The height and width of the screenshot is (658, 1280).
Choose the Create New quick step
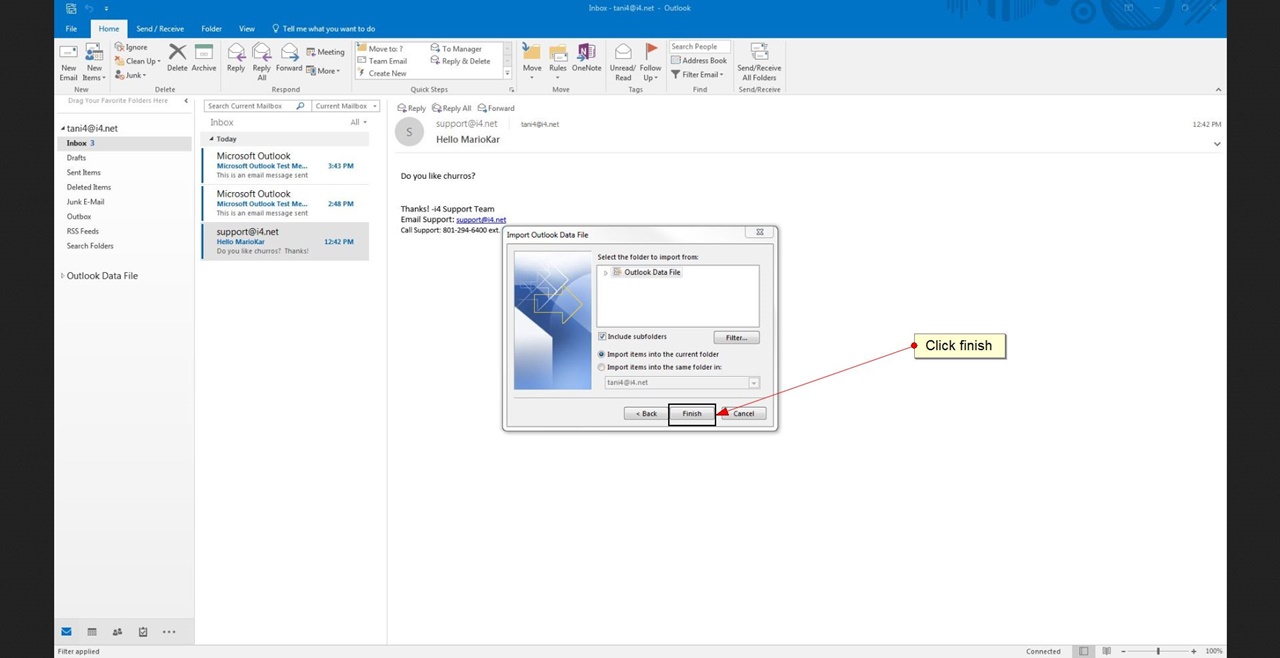382,73
